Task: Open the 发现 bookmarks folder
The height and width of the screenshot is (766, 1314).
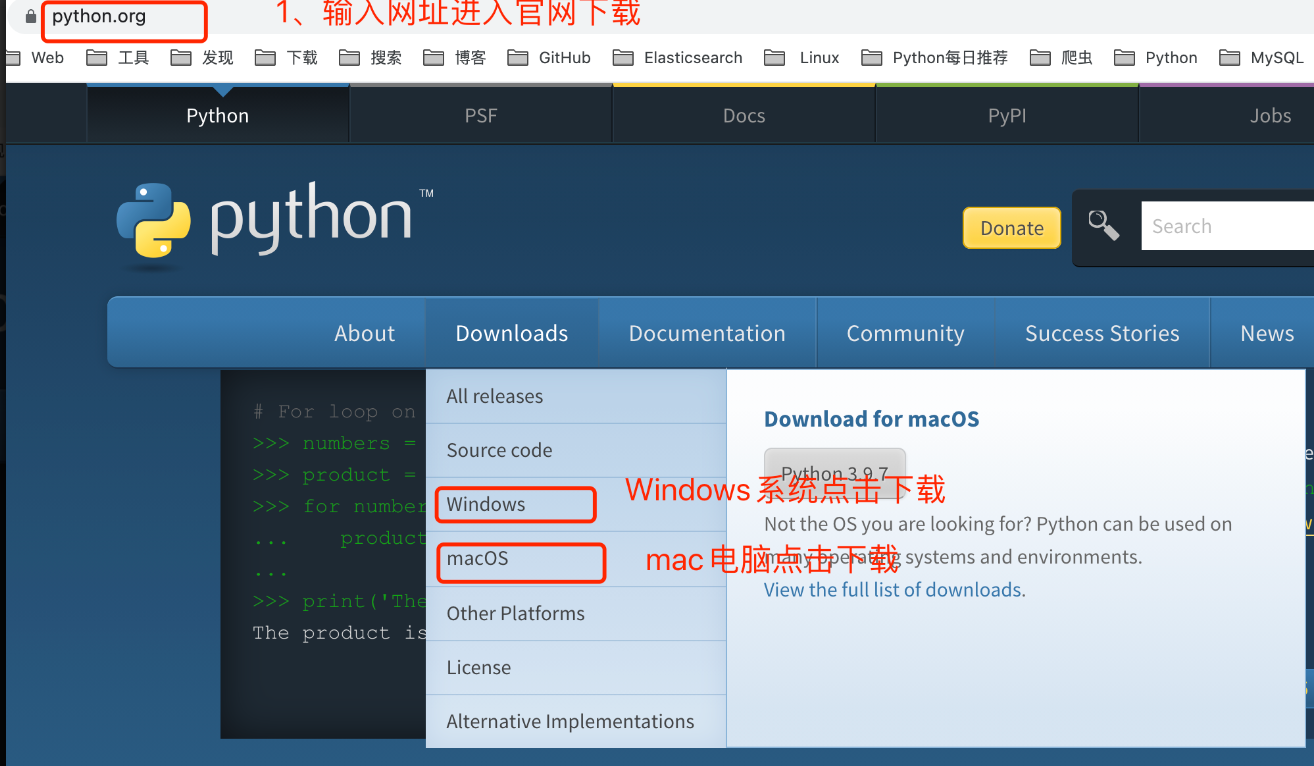Action: 201,57
